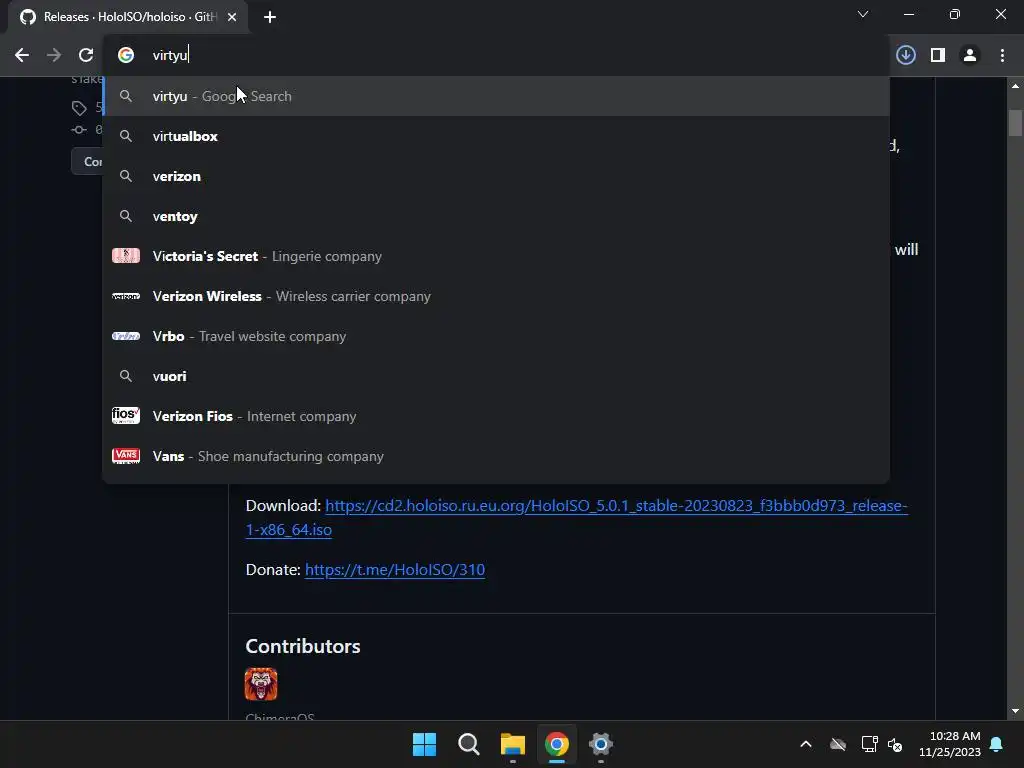
Task: Go back to the previous page
Action: [x=22, y=56]
